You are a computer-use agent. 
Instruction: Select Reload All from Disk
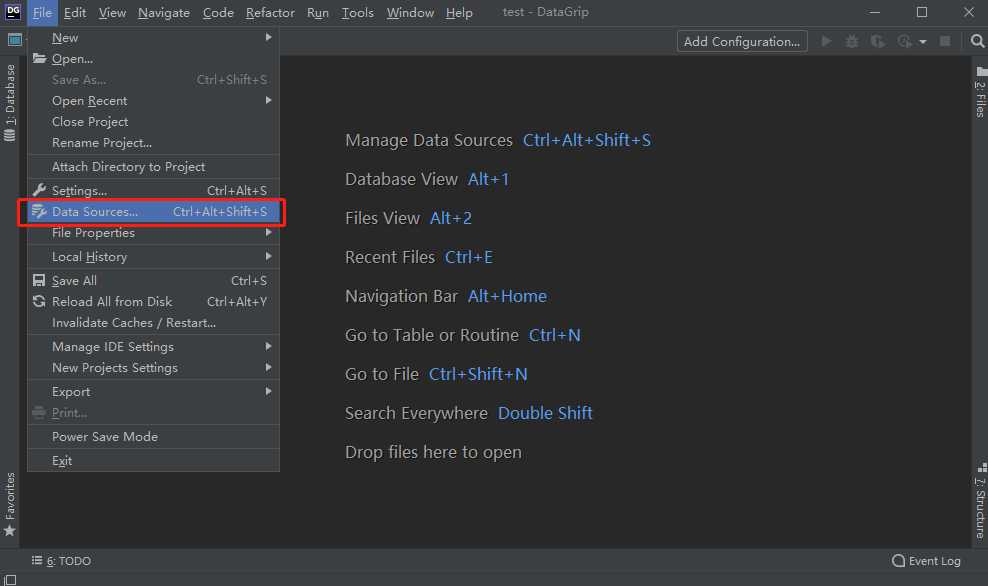[153, 302]
